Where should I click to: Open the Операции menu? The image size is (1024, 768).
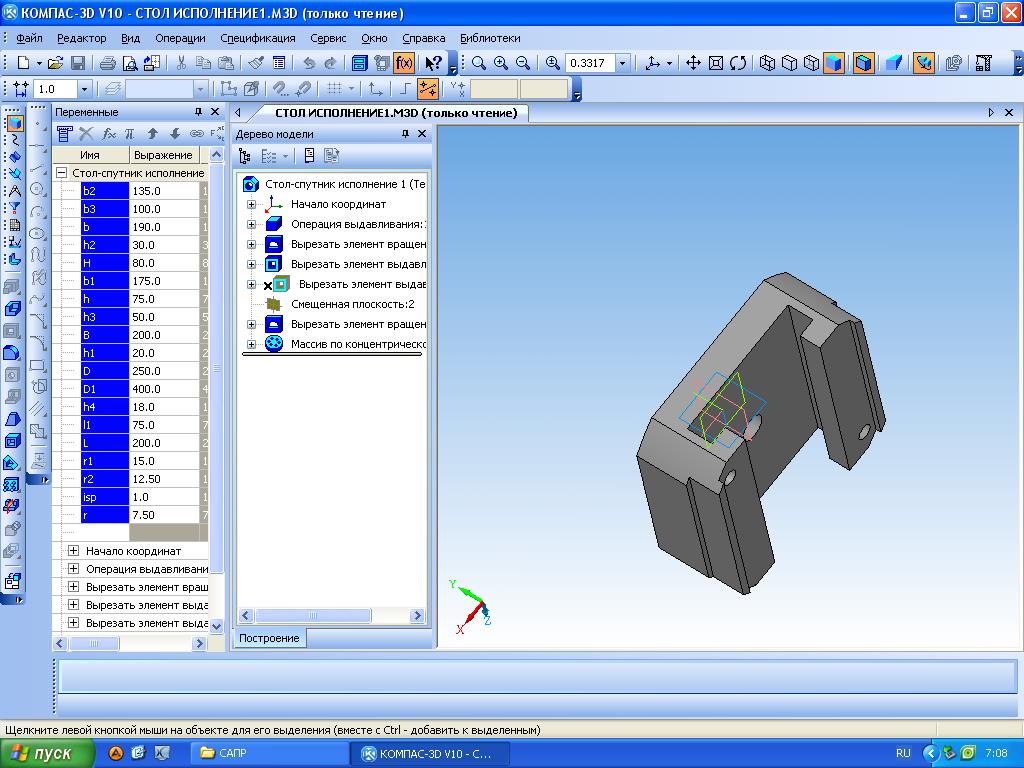pyautogui.click(x=180, y=38)
